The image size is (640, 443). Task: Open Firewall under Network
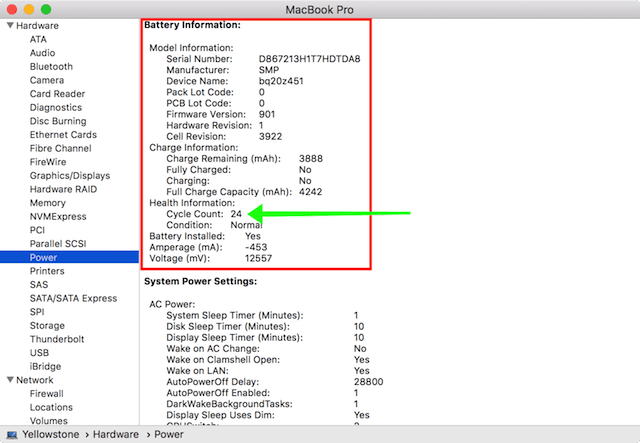pyautogui.click(x=47, y=394)
